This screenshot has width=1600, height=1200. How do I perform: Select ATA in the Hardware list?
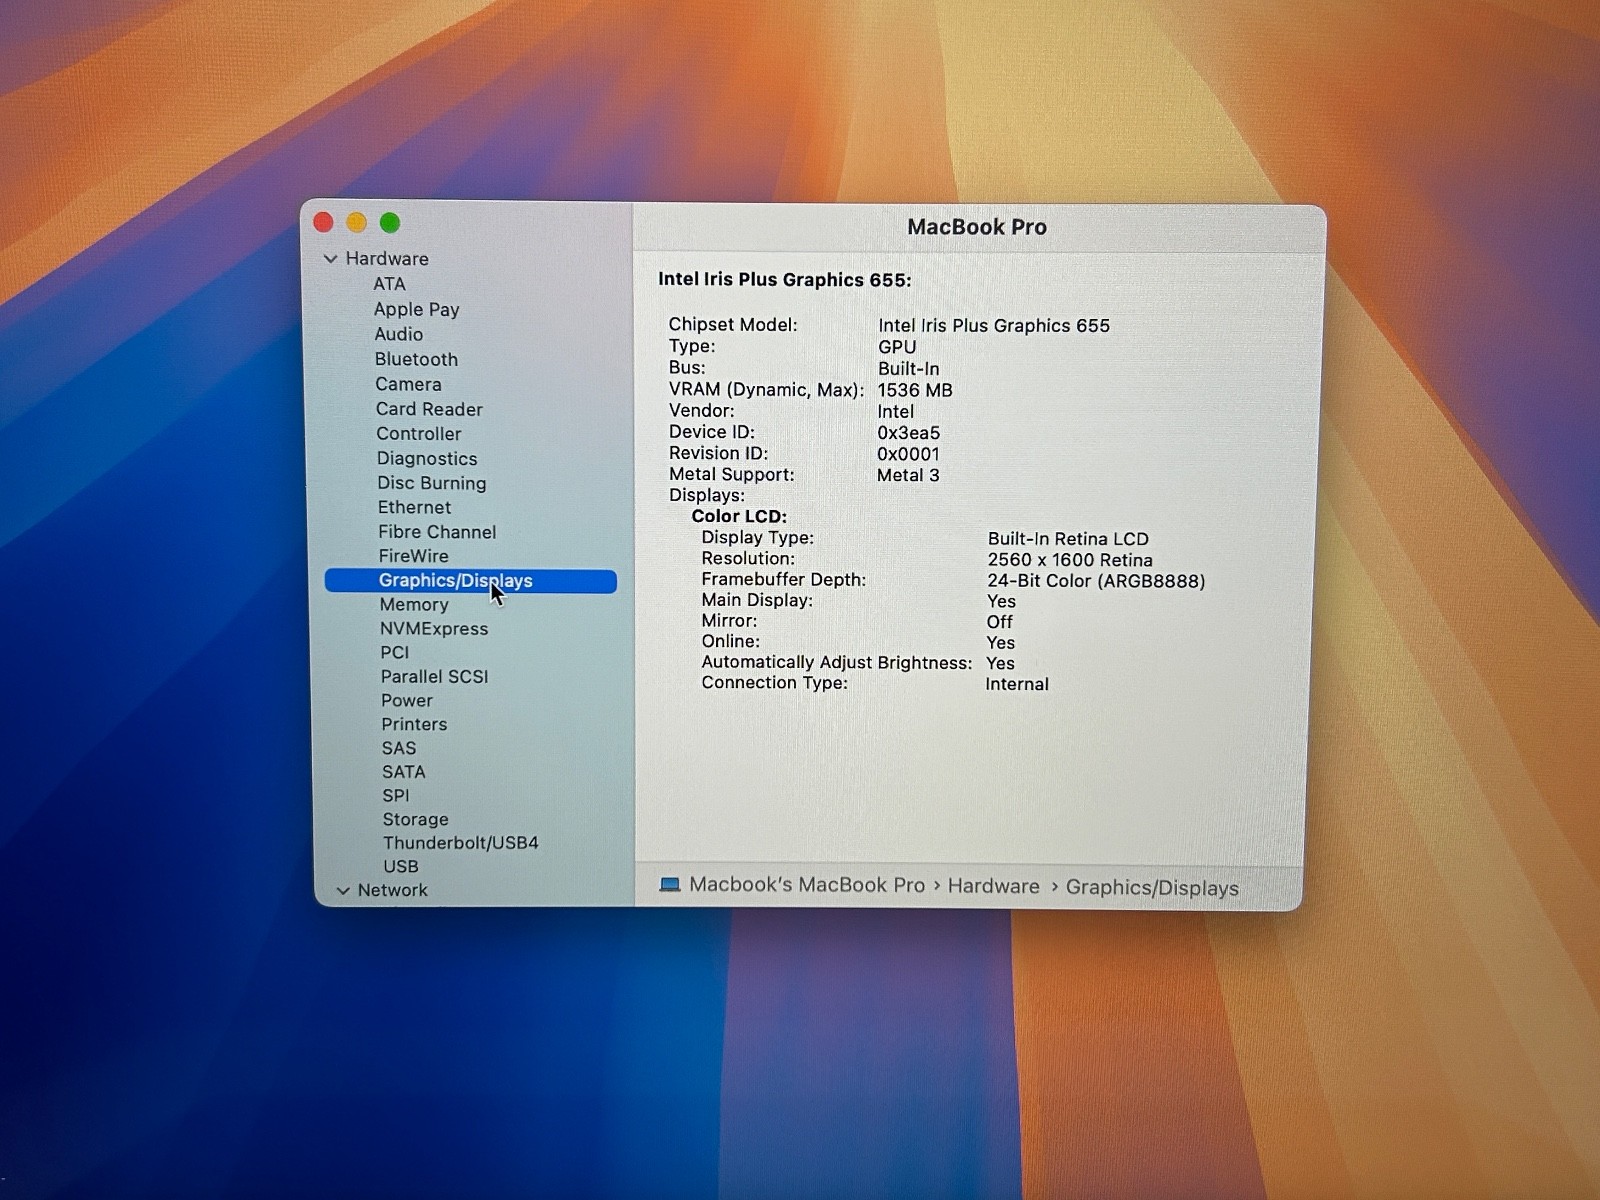(389, 284)
